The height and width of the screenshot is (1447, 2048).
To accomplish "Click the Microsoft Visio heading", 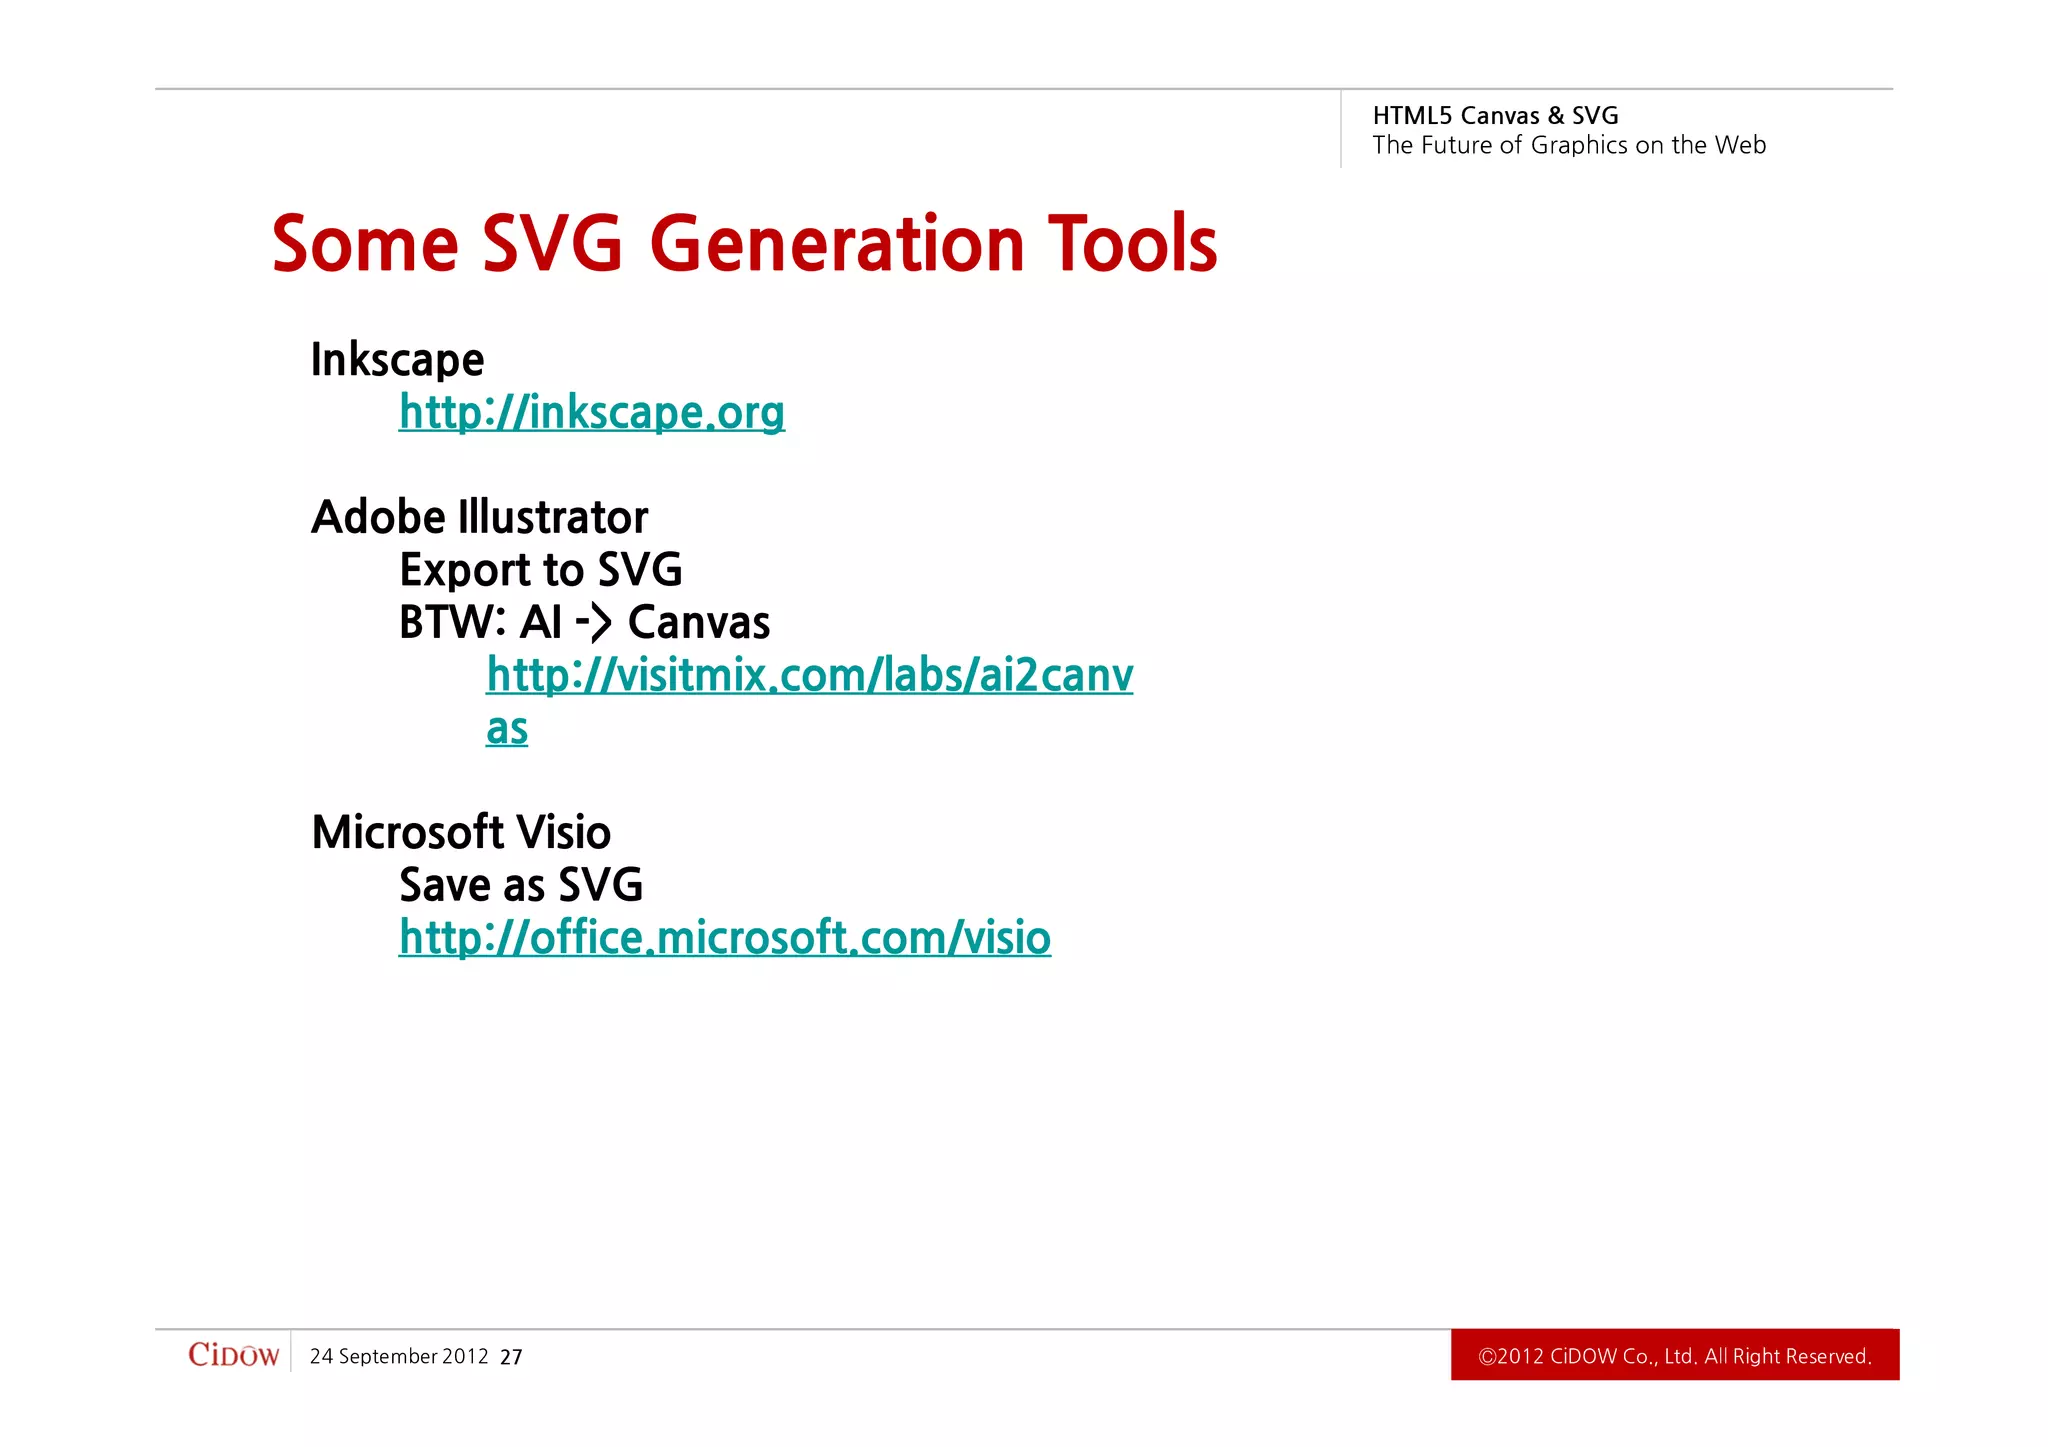I will 461,832.
